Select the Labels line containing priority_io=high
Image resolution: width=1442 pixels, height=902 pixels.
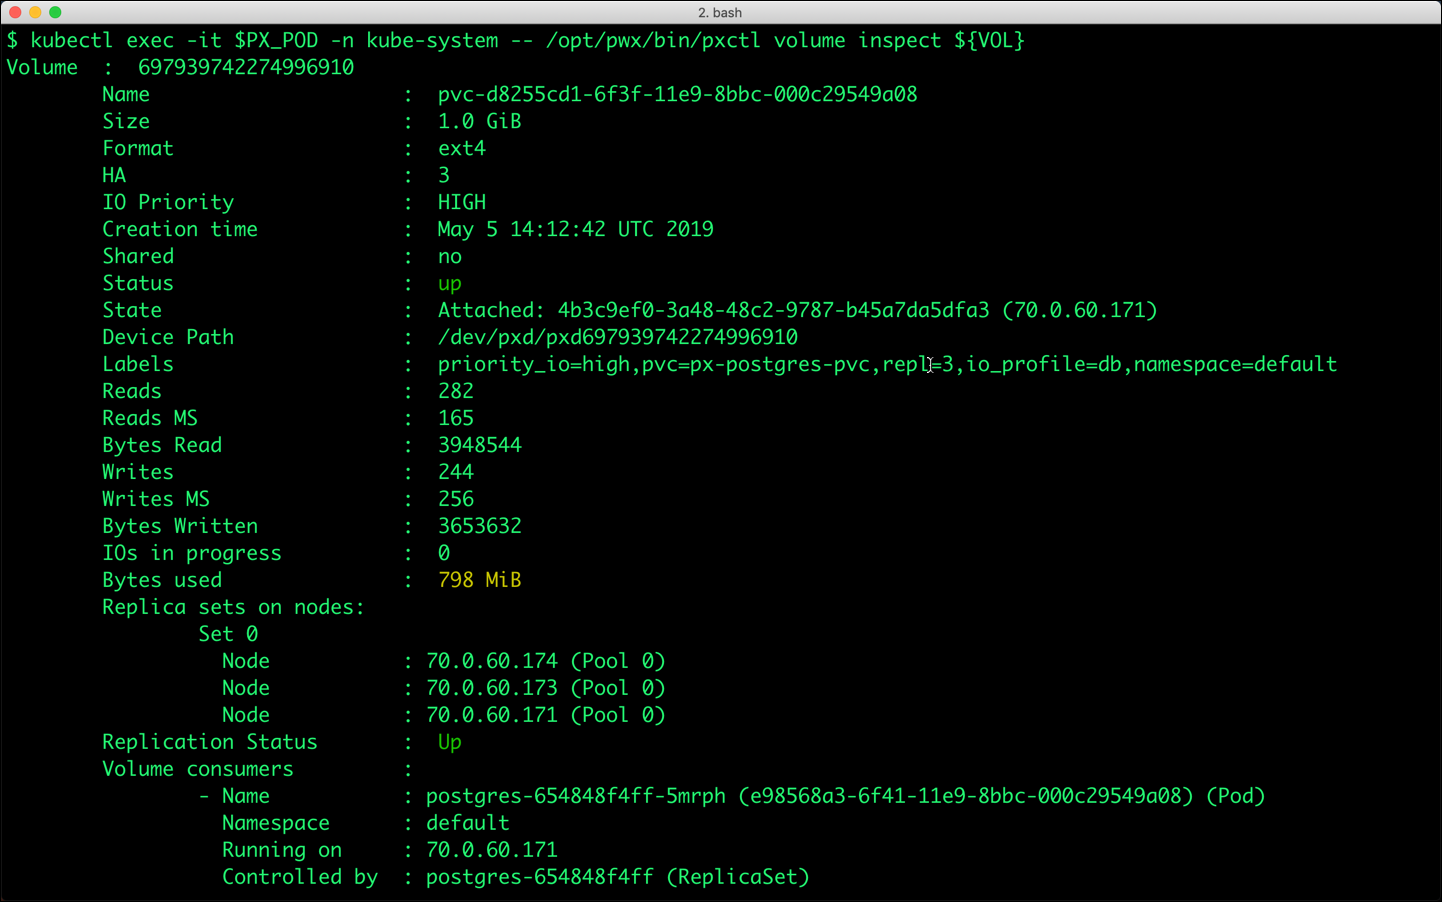tap(886, 363)
